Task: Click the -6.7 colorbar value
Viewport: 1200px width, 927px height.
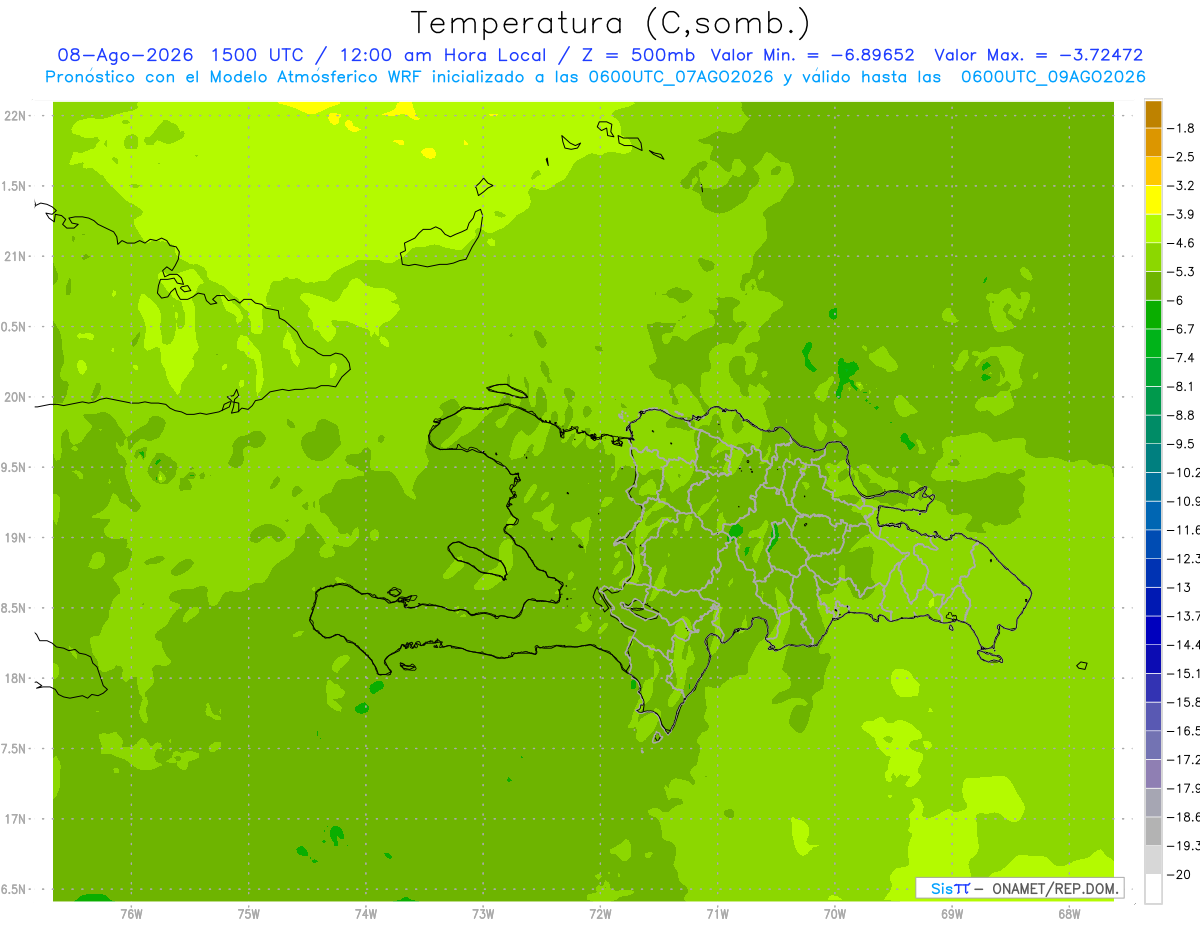Action: [1182, 329]
